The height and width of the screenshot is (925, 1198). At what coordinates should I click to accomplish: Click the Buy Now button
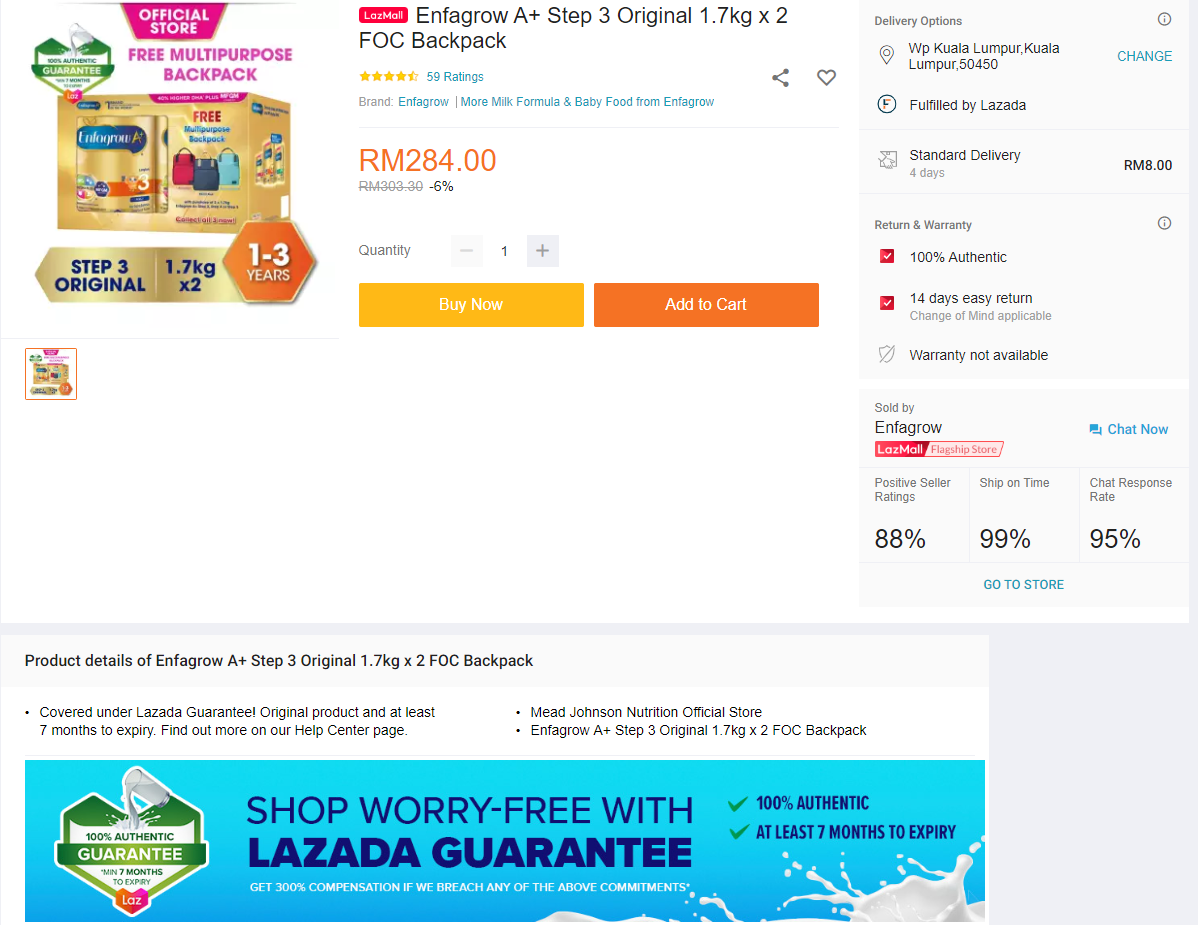tap(471, 305)
